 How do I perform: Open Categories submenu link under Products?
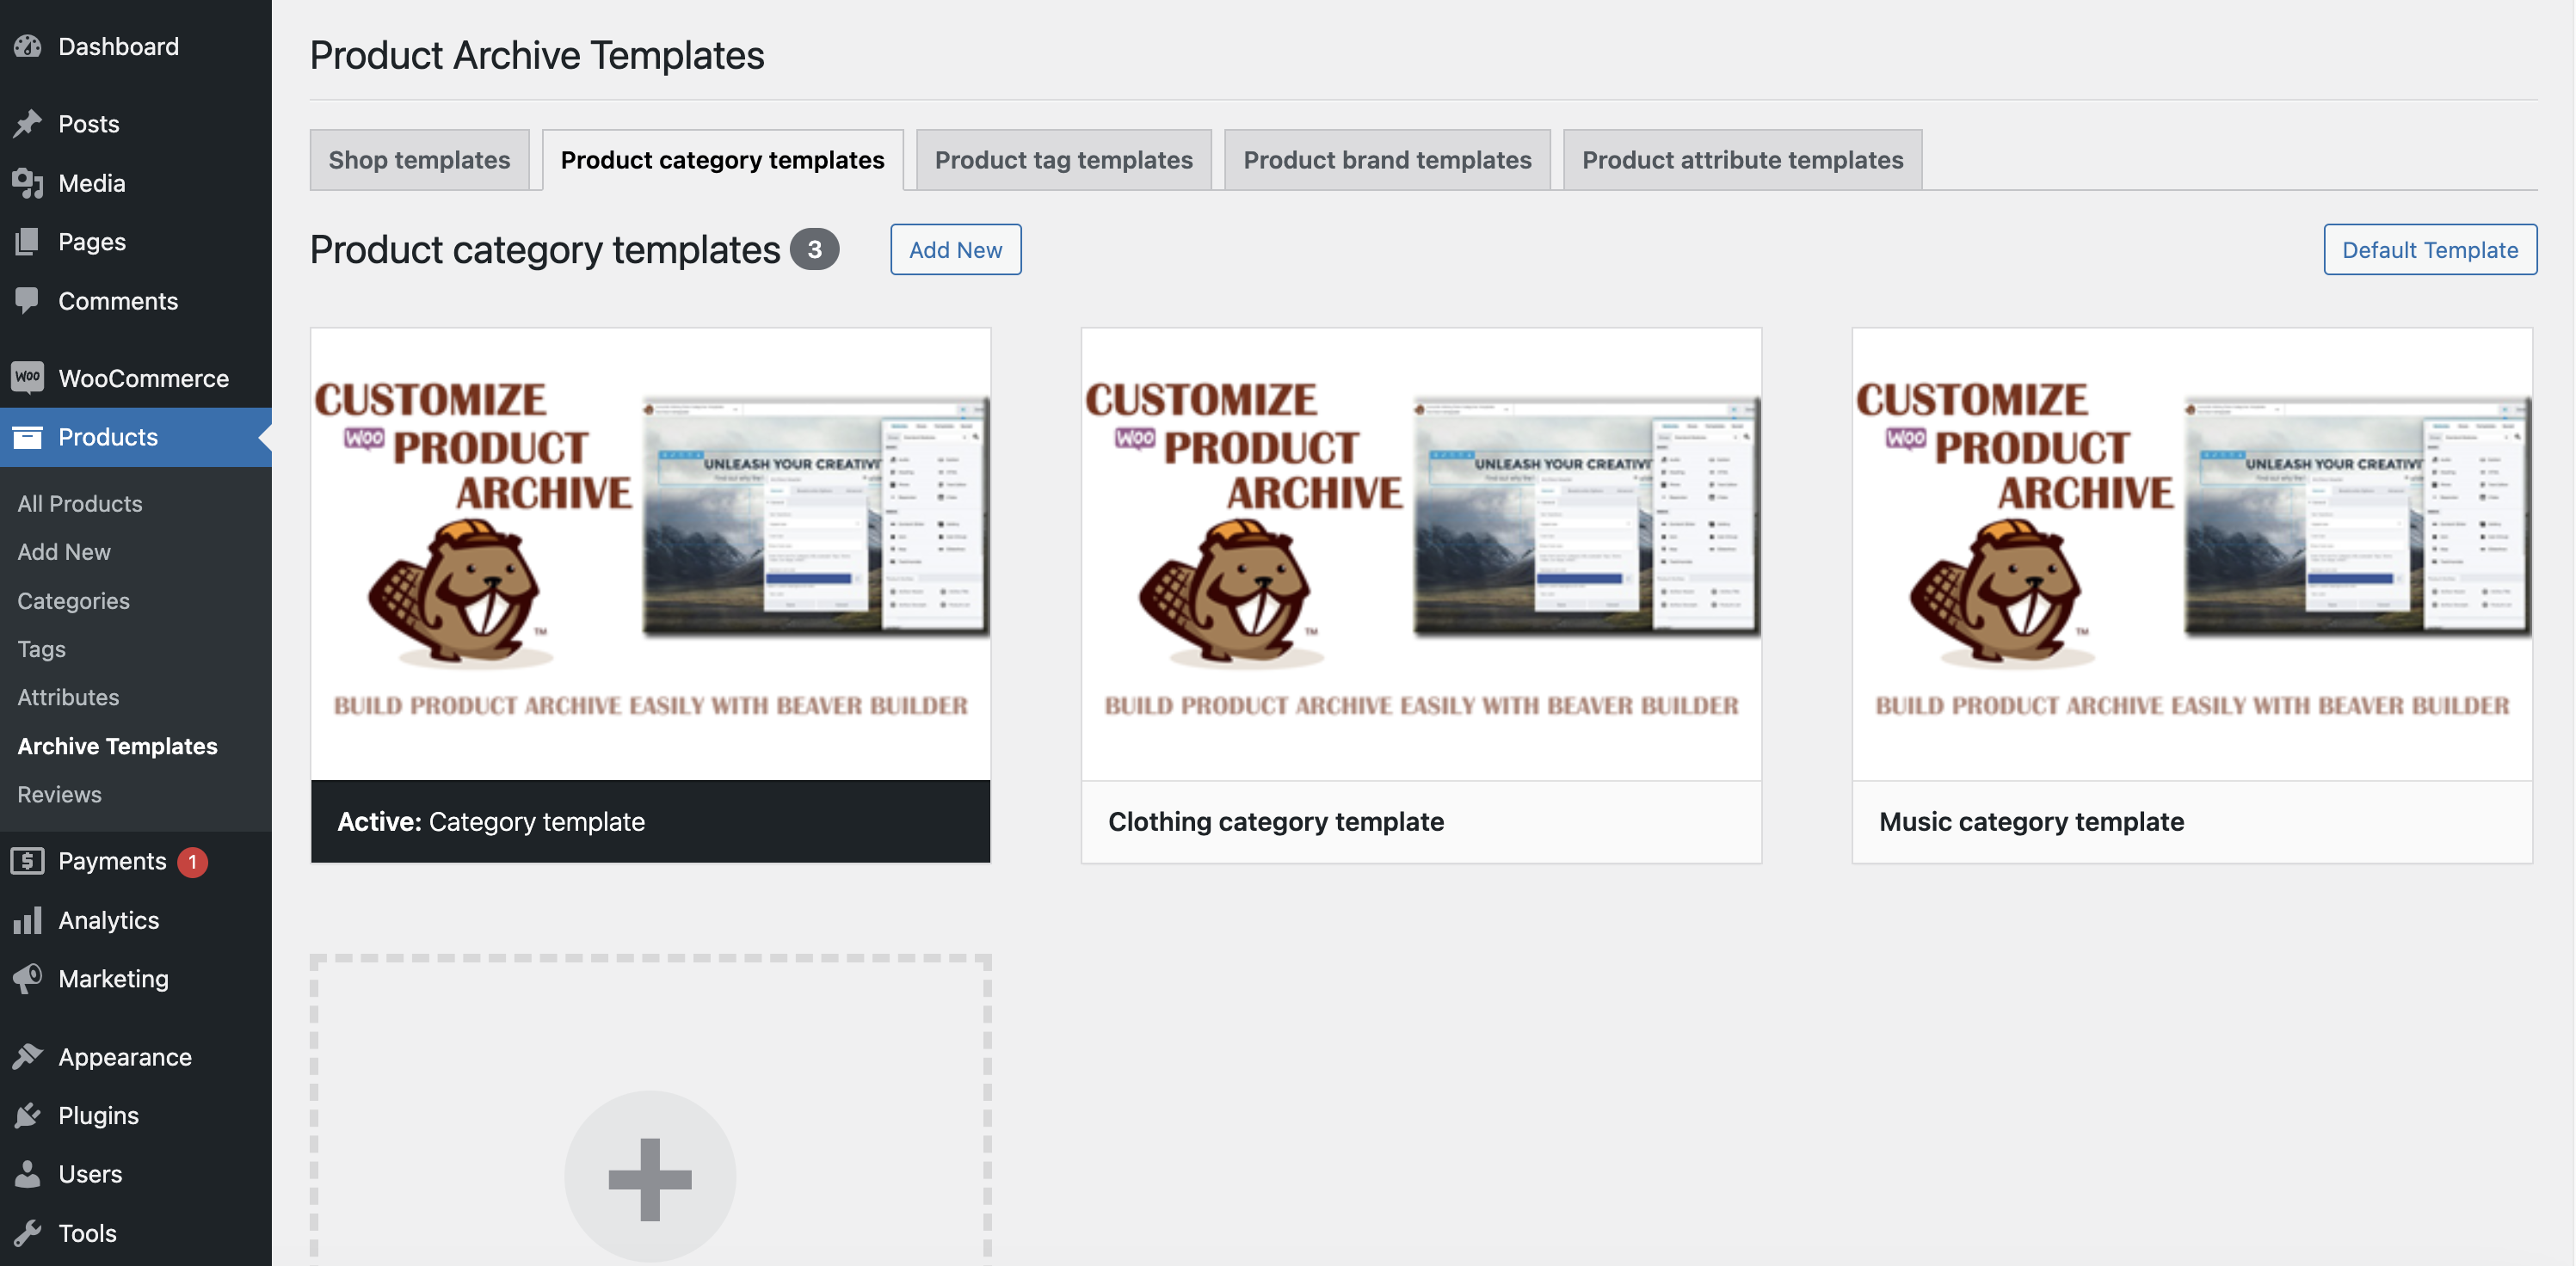click(73, 600)
